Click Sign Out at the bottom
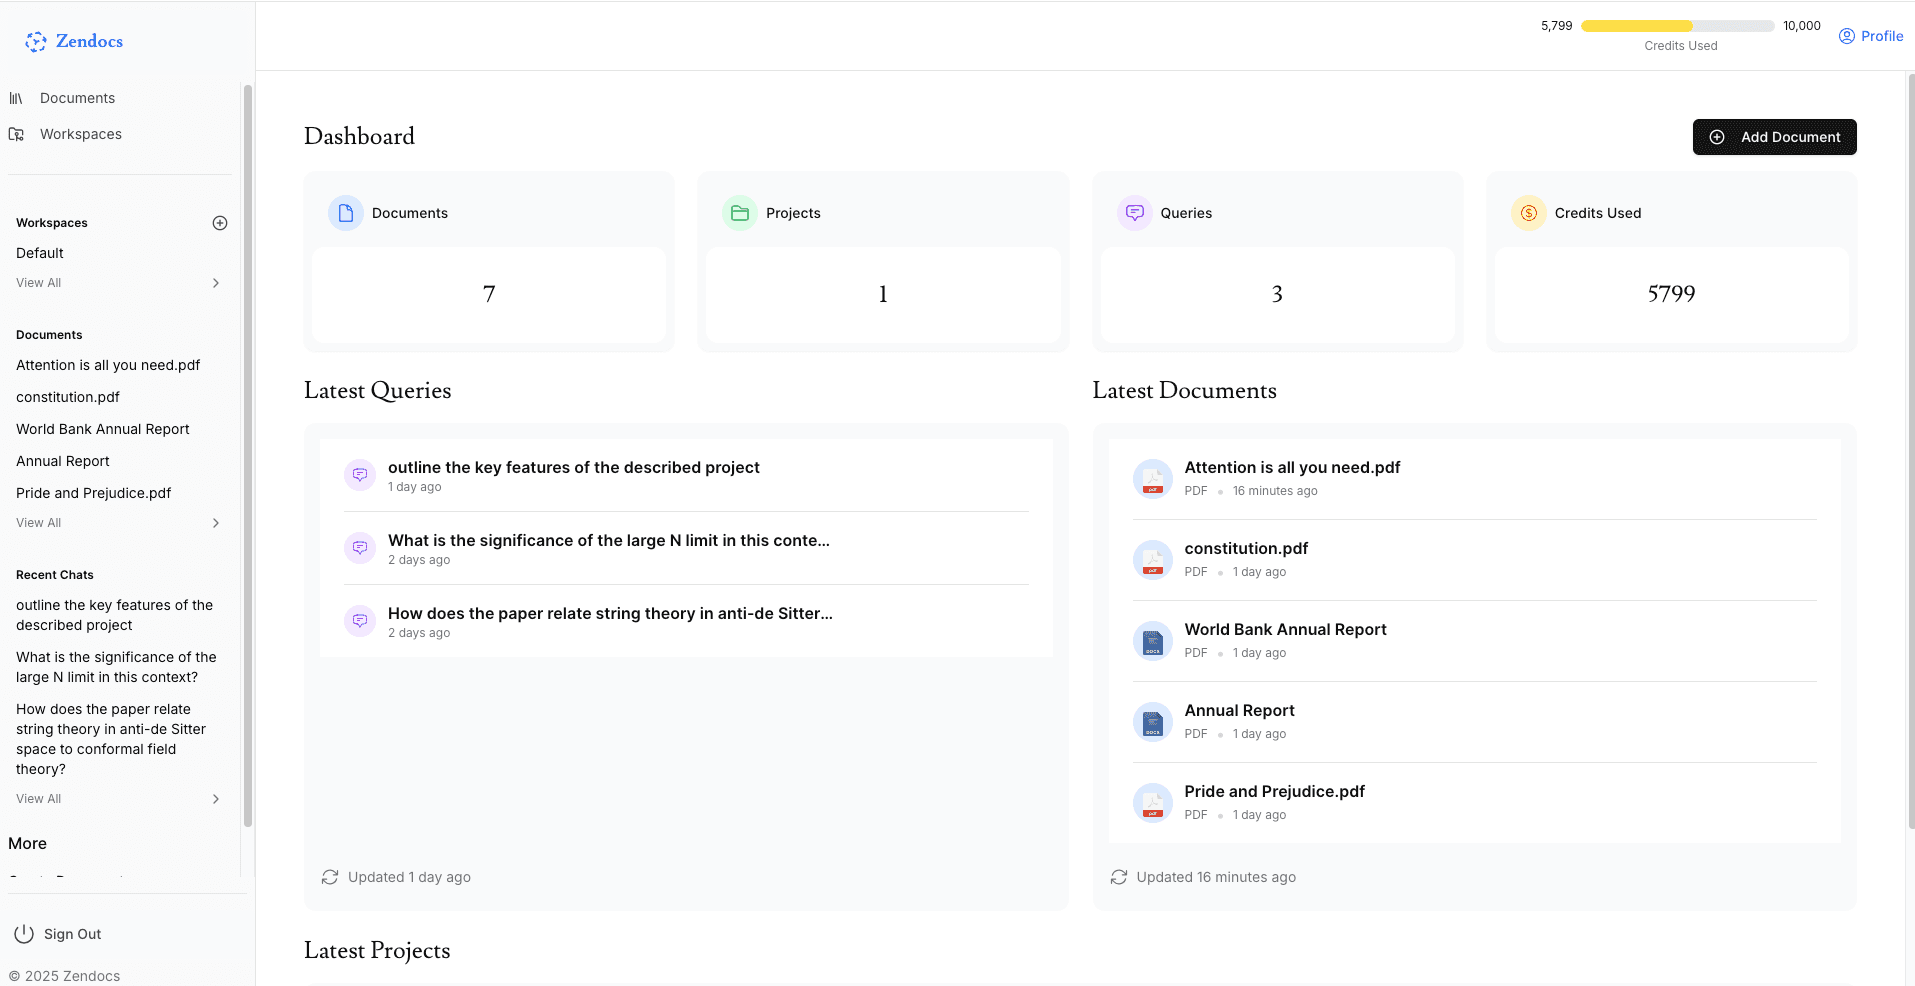 72,933
